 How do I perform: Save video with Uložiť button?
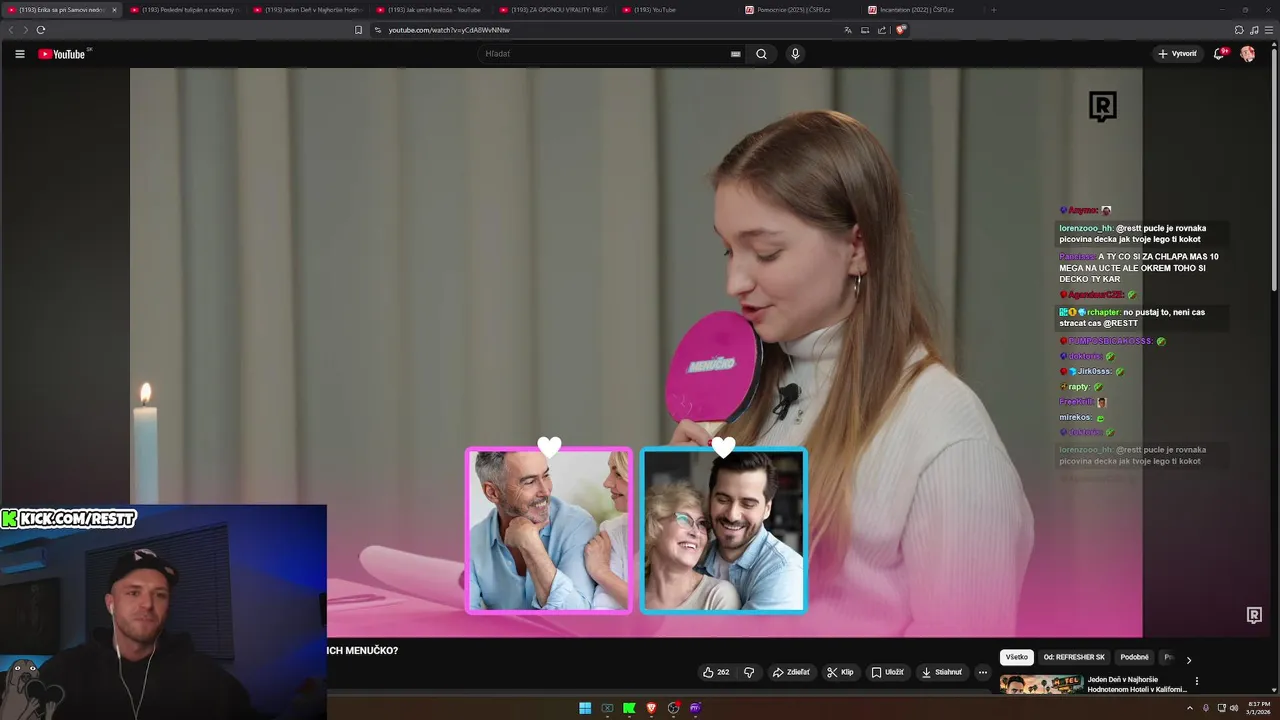pos(887,672)
